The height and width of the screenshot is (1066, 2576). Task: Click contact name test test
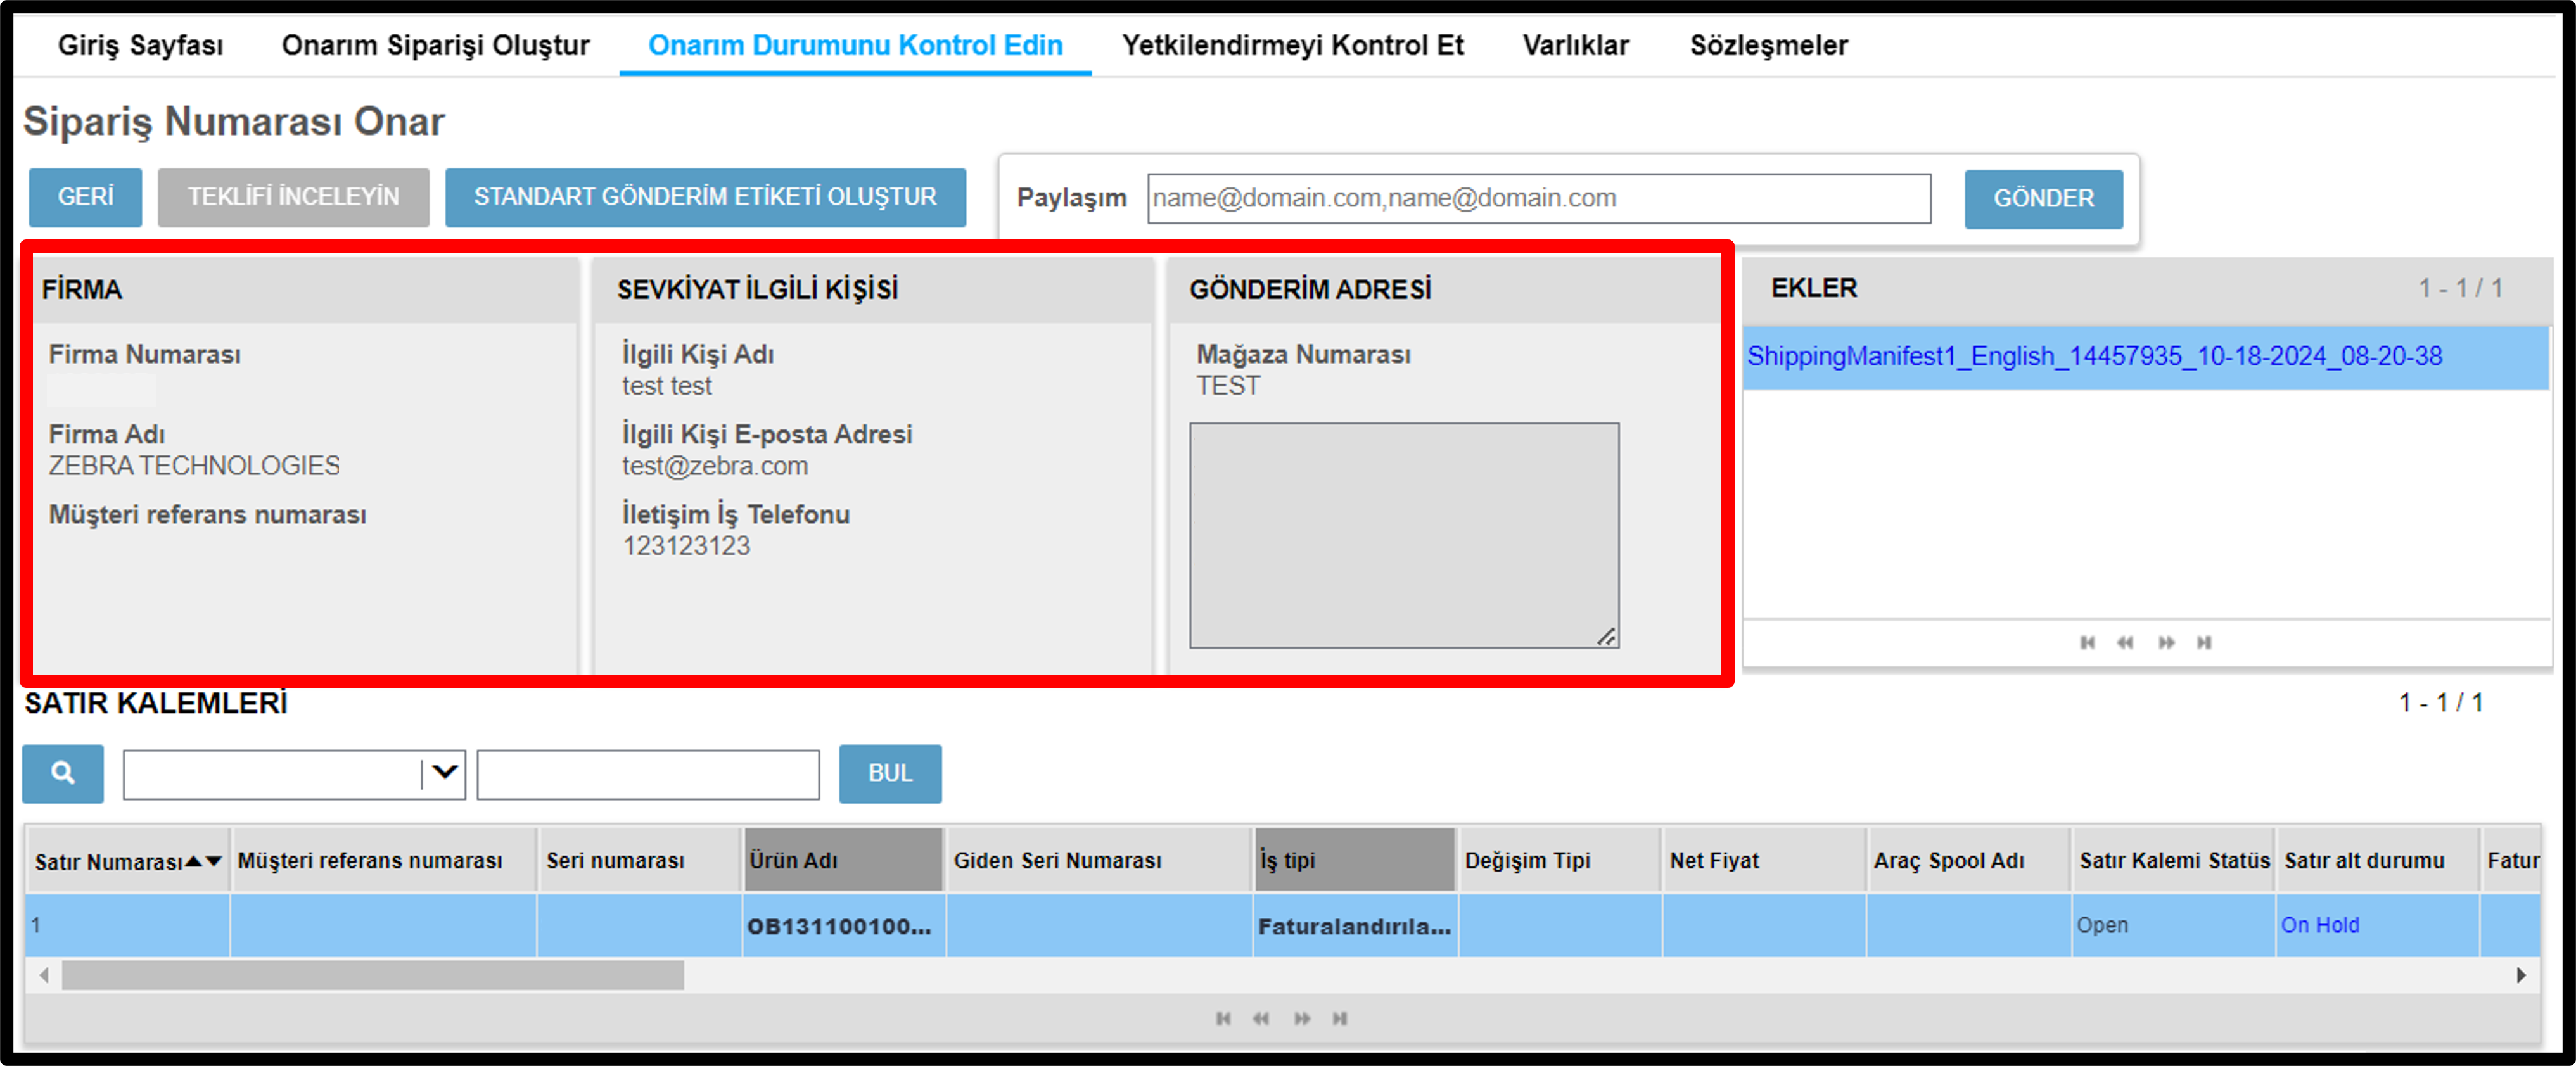tap(667, 386)
